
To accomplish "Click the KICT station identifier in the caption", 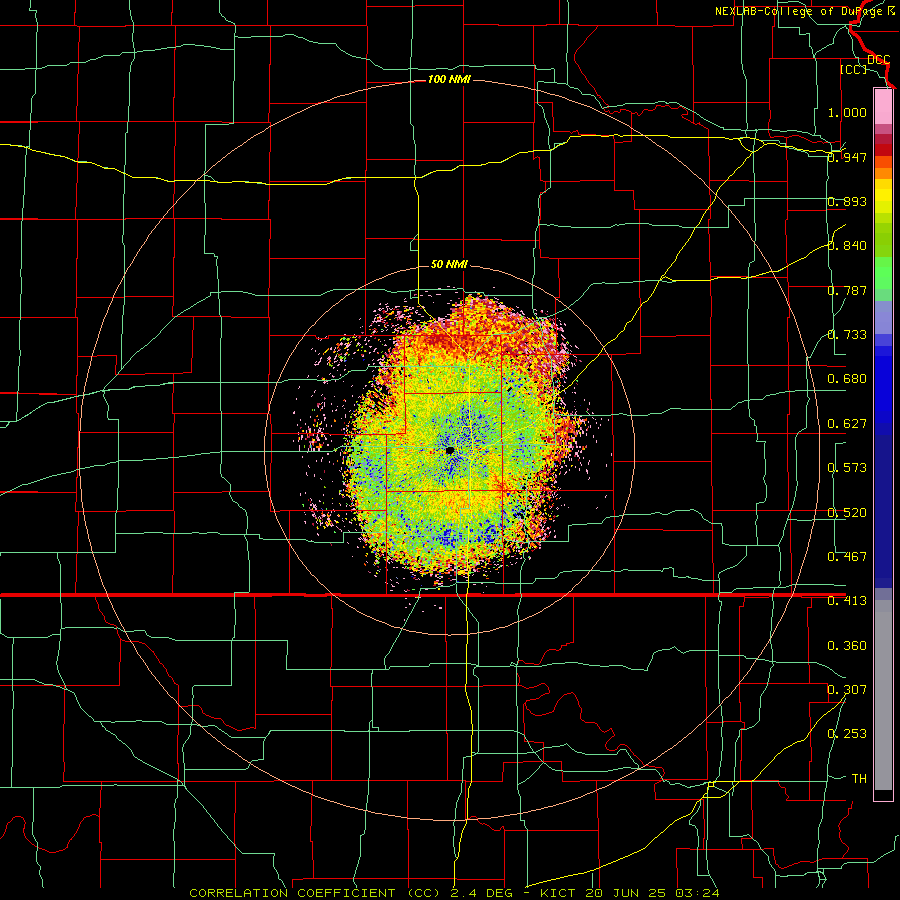I will click(560, 893).
